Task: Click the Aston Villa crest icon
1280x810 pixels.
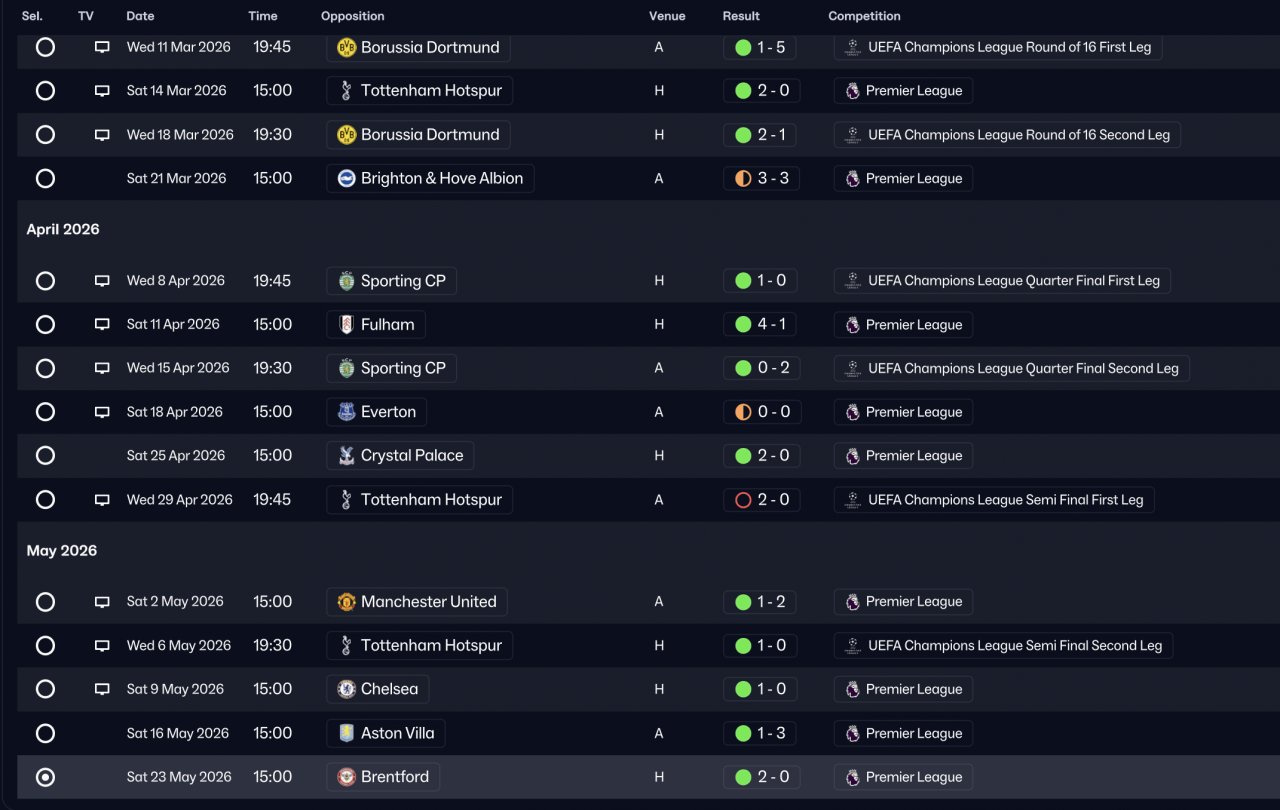Action: pos(346,733)
